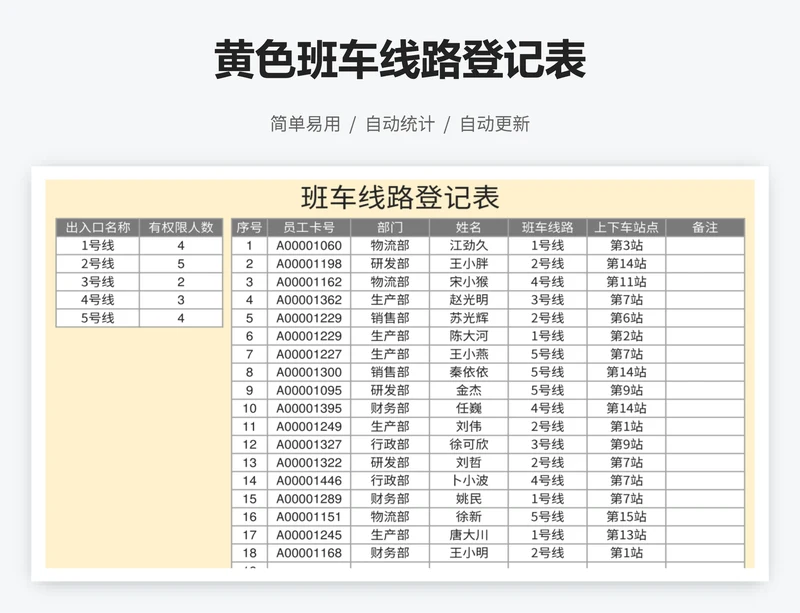
Task: Click the name 王小胖
Action: 469,264
